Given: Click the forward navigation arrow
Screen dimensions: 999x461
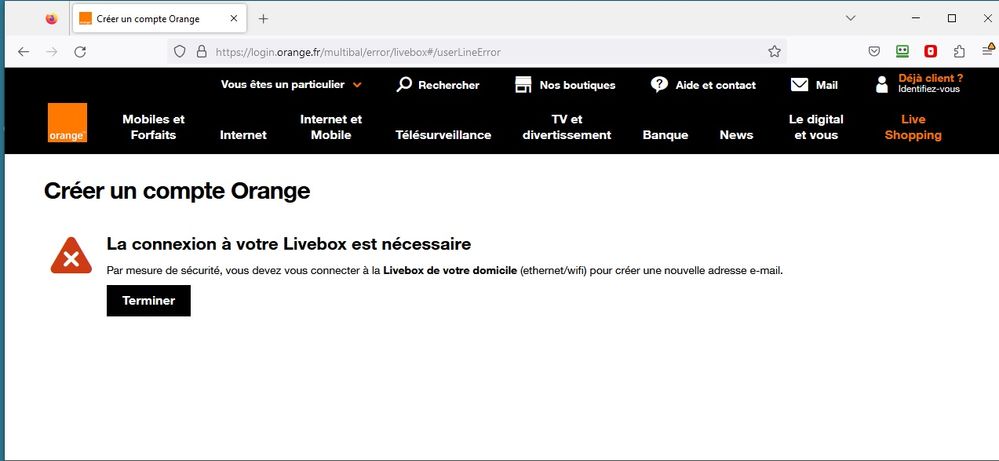Looking at the screenshot, I should [x=52, y=52].
